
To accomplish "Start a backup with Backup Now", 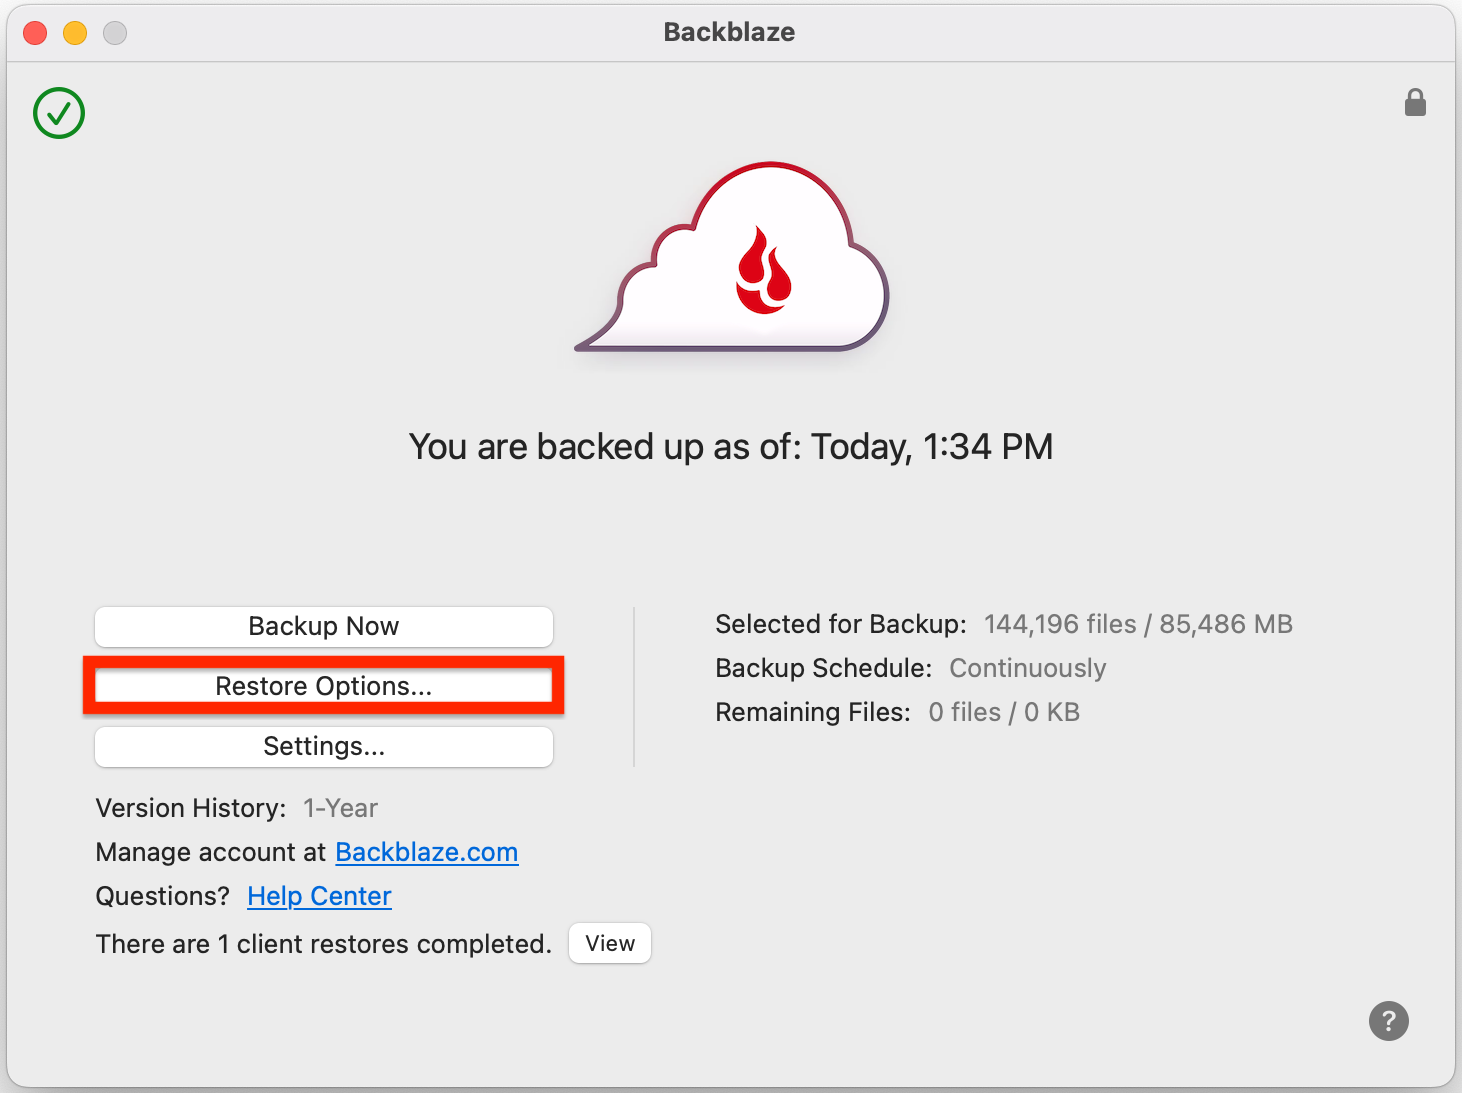I will [324, 626].
